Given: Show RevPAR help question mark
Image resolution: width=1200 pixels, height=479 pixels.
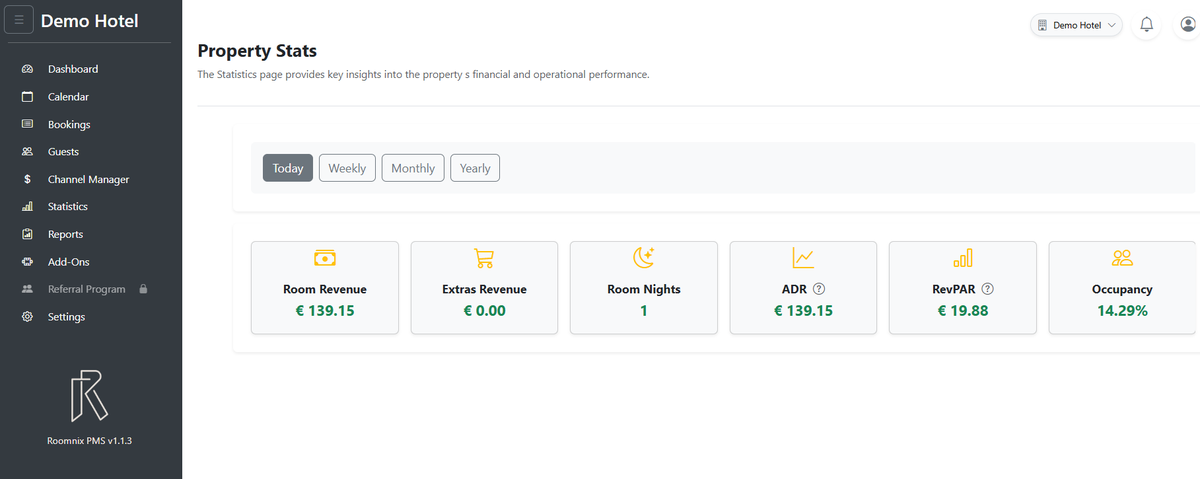Looking at the screenshot, I should tap(988, 289).
